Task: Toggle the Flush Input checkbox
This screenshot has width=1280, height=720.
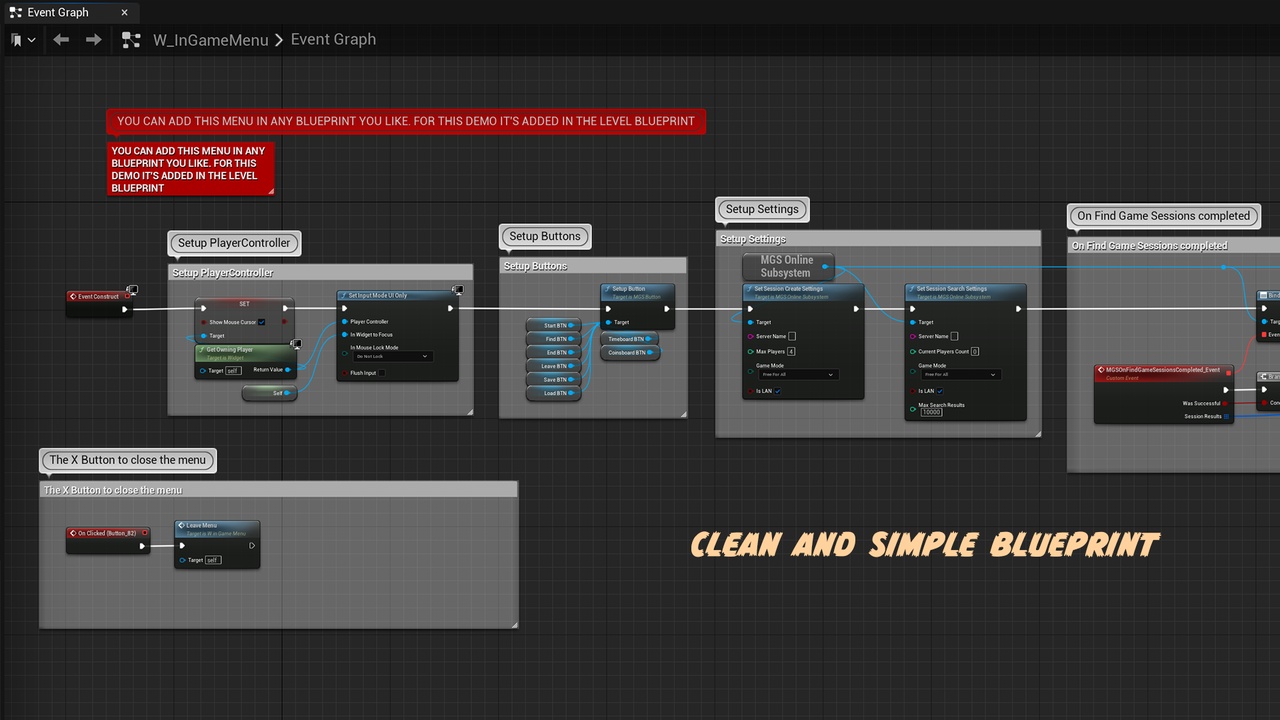Action: (382, 373)
